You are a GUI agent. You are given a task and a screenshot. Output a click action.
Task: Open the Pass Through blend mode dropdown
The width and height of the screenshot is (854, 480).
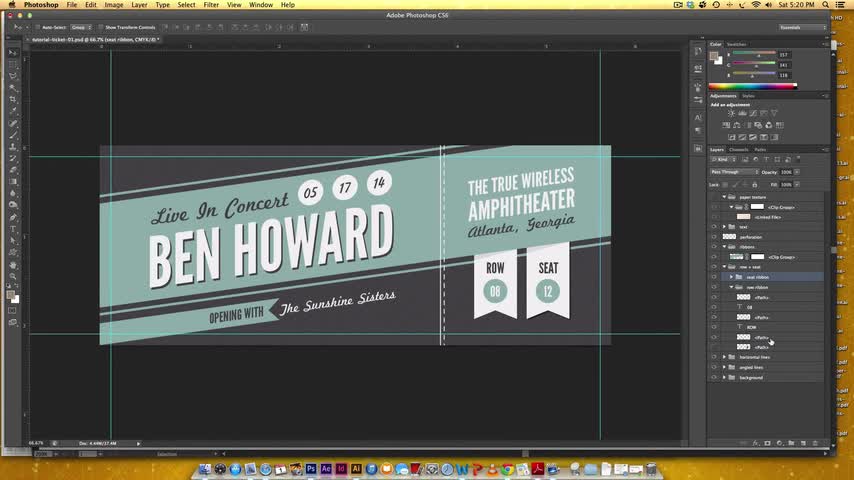(x=734, y=172)
